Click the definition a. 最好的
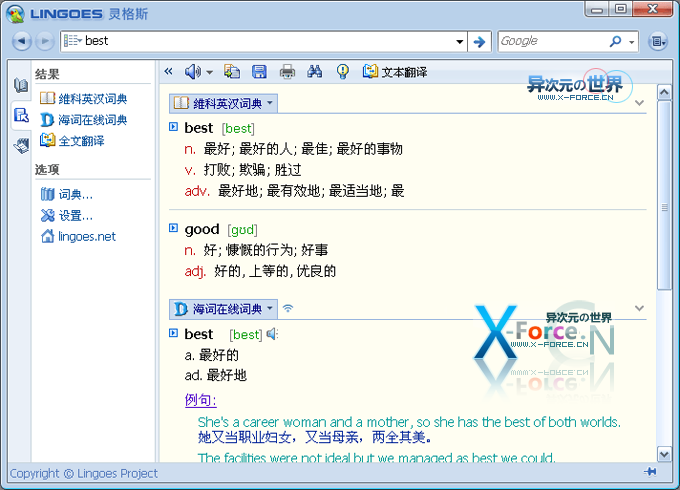This screenshot has width=680, height=490. (212, 355)
